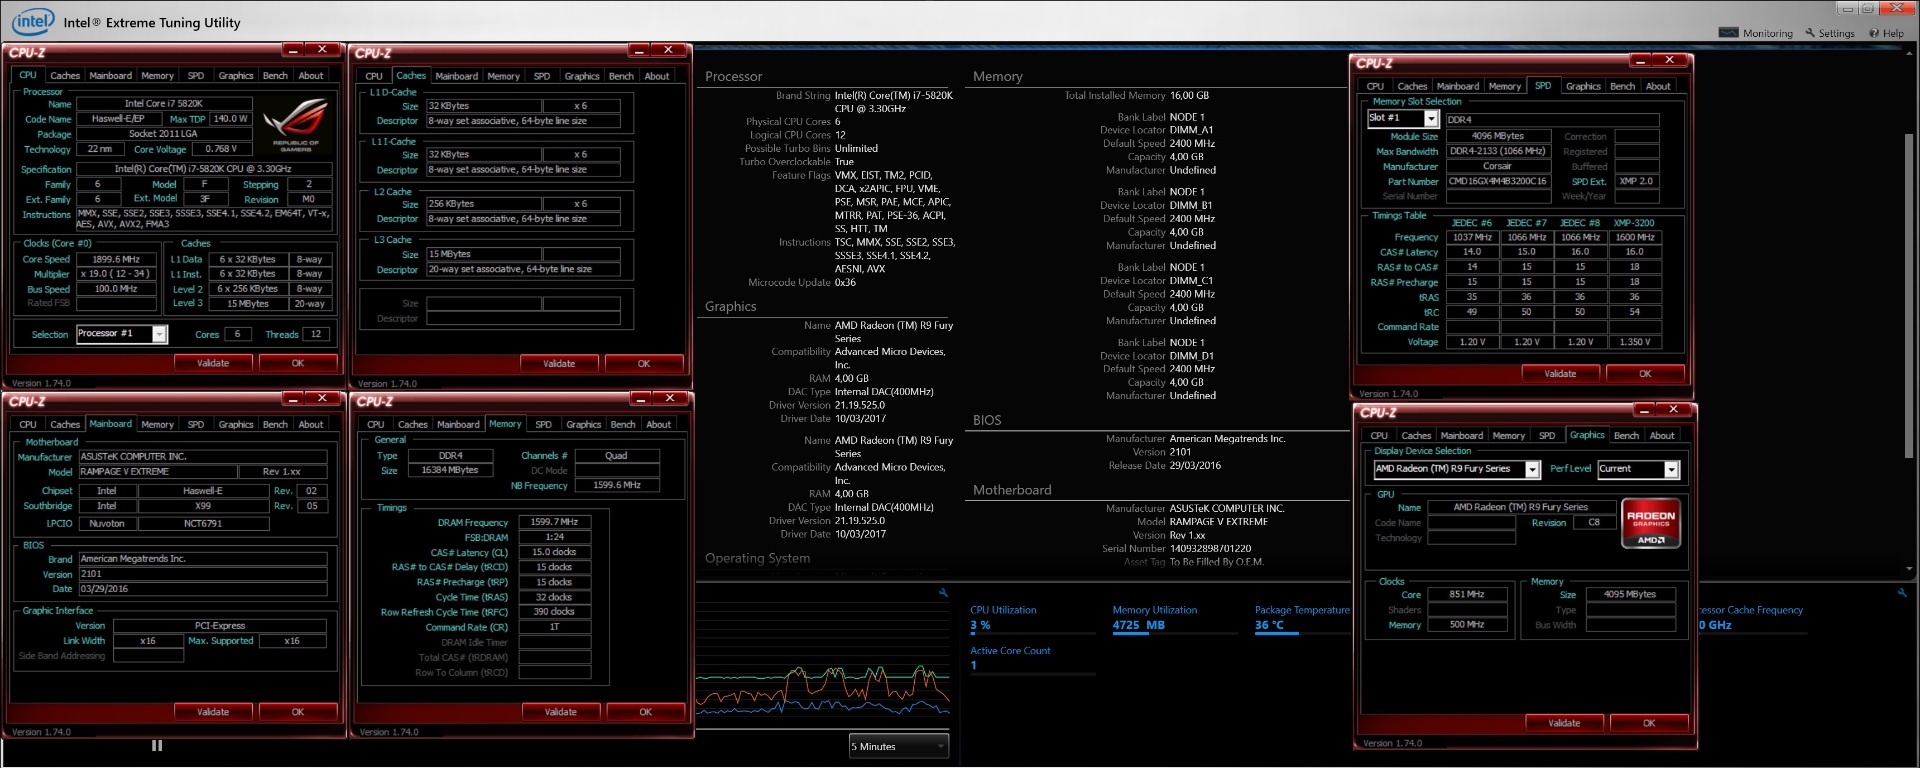The width and height of the screenshot is (1920, 768).
Task: Select Bench tab in the CPU-Z Graphics window
Action: [1627, 435]
